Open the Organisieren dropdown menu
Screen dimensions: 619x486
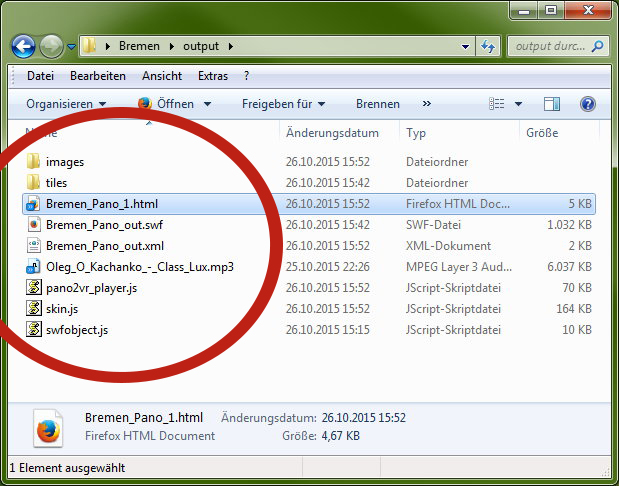[x=66, y=104]
